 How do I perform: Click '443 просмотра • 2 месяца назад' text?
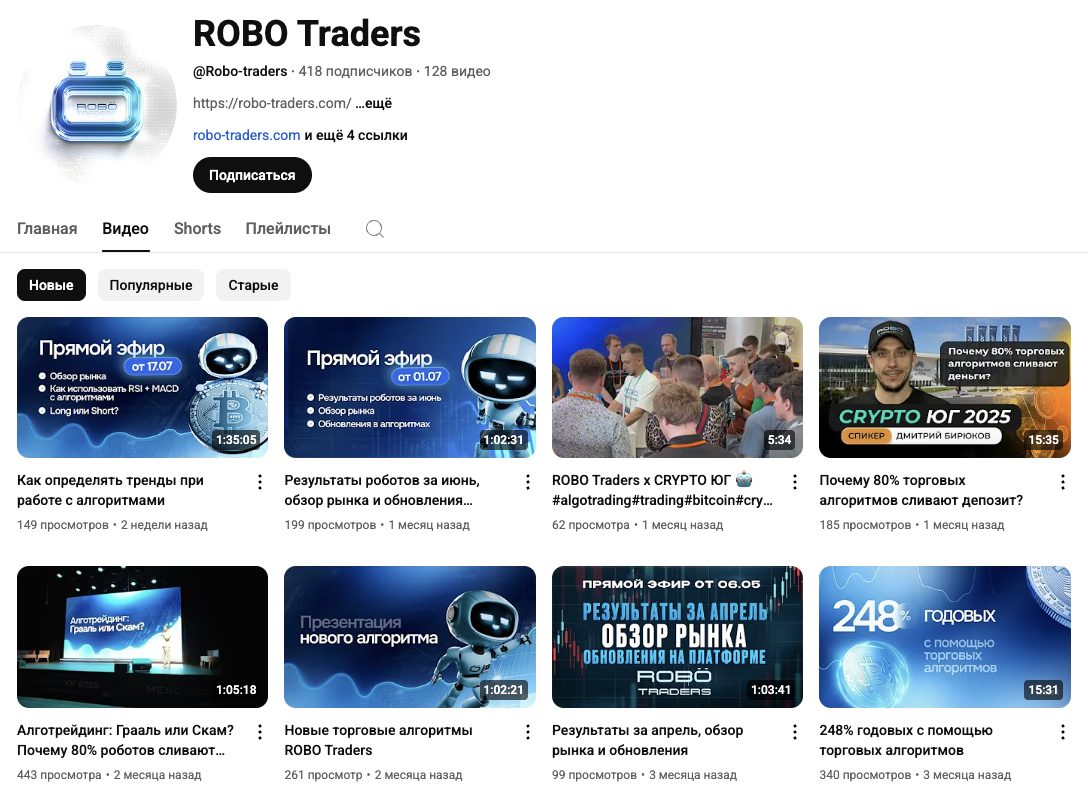pyautogui.click(x=109, y=775)
